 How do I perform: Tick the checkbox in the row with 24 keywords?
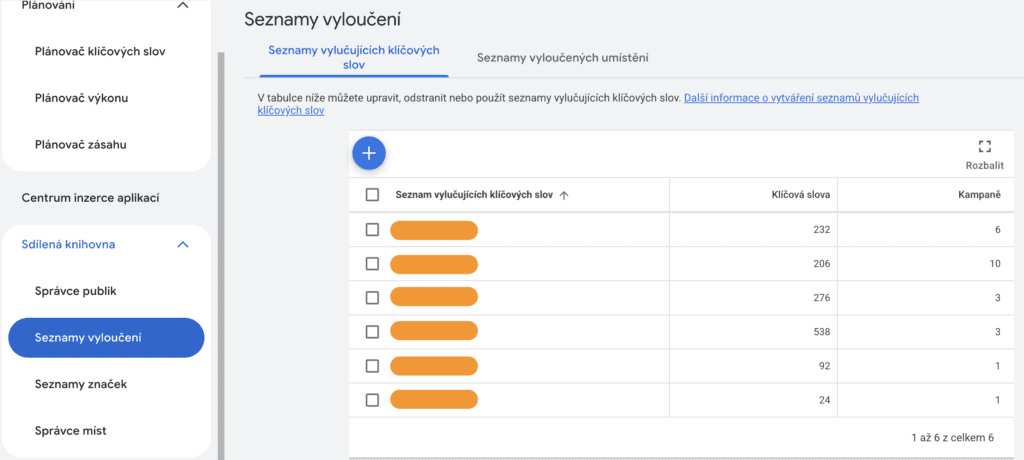click(372, 400)
